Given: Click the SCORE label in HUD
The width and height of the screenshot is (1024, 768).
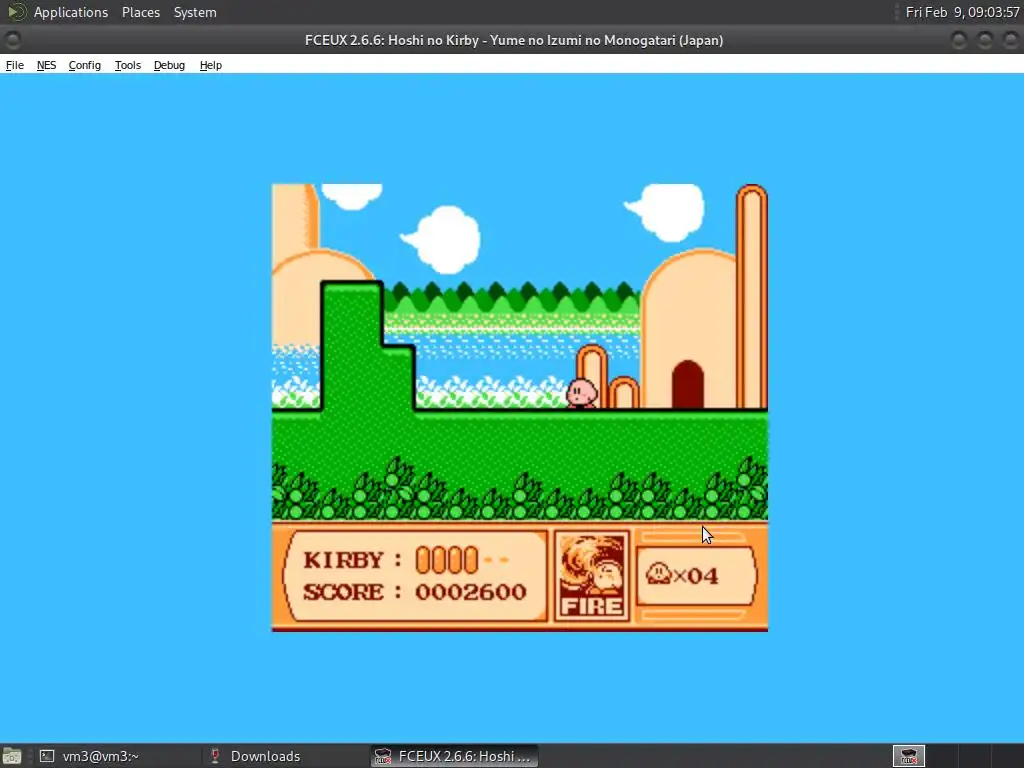Looking at the screenshot, I should (x=343, y=592).
